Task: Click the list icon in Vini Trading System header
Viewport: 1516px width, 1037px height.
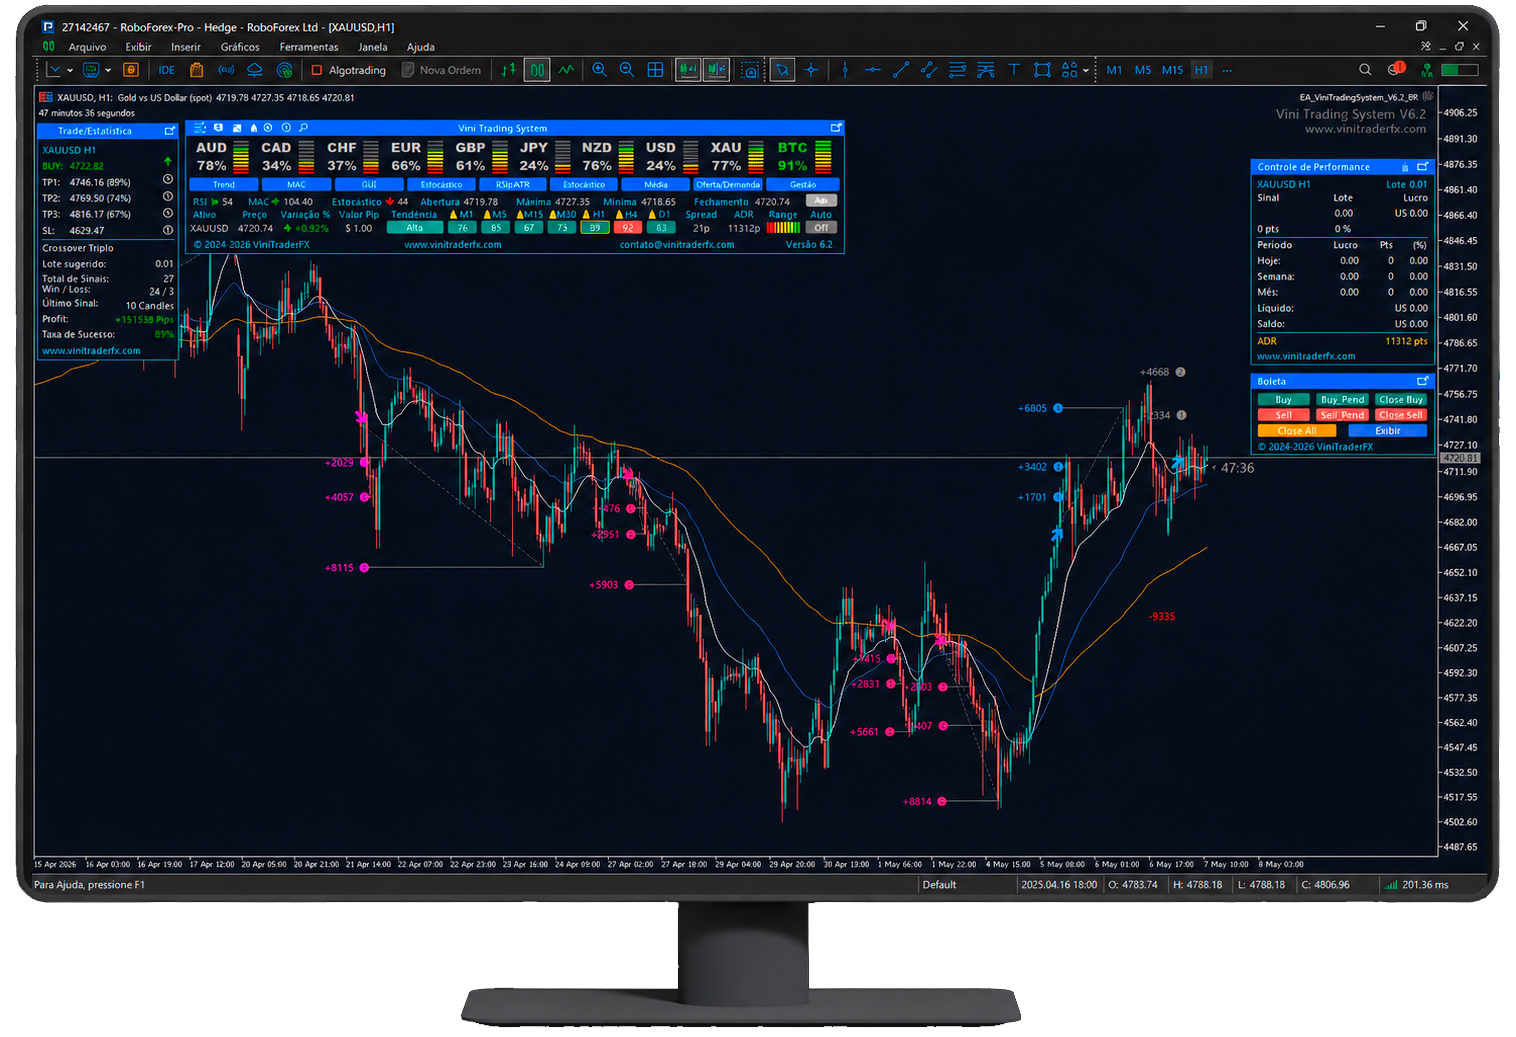Action: coord(199,128)
